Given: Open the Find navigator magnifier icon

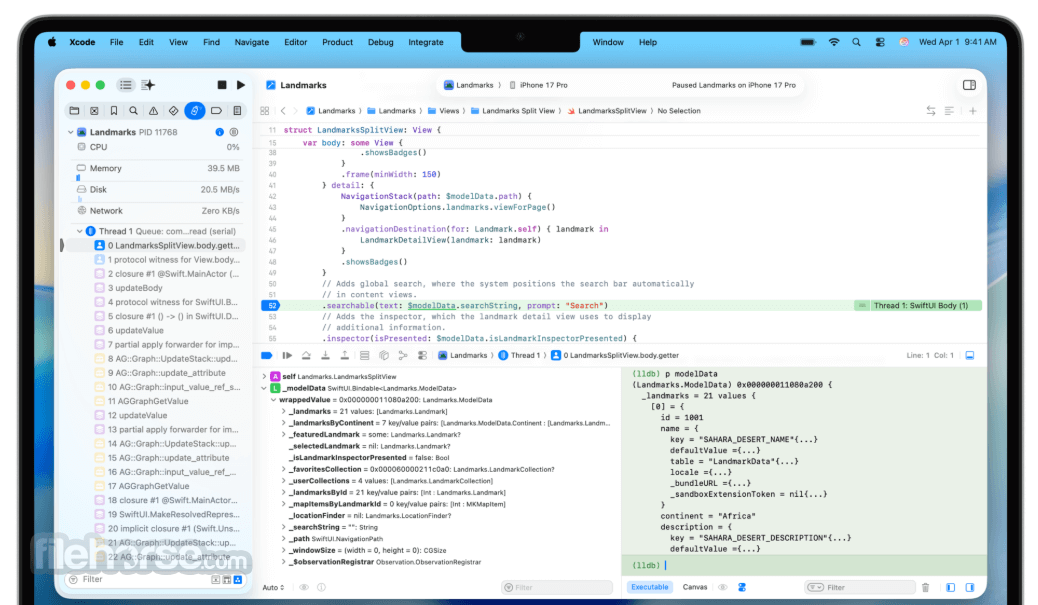Looking at the screenshot, I should coord(134,111).
